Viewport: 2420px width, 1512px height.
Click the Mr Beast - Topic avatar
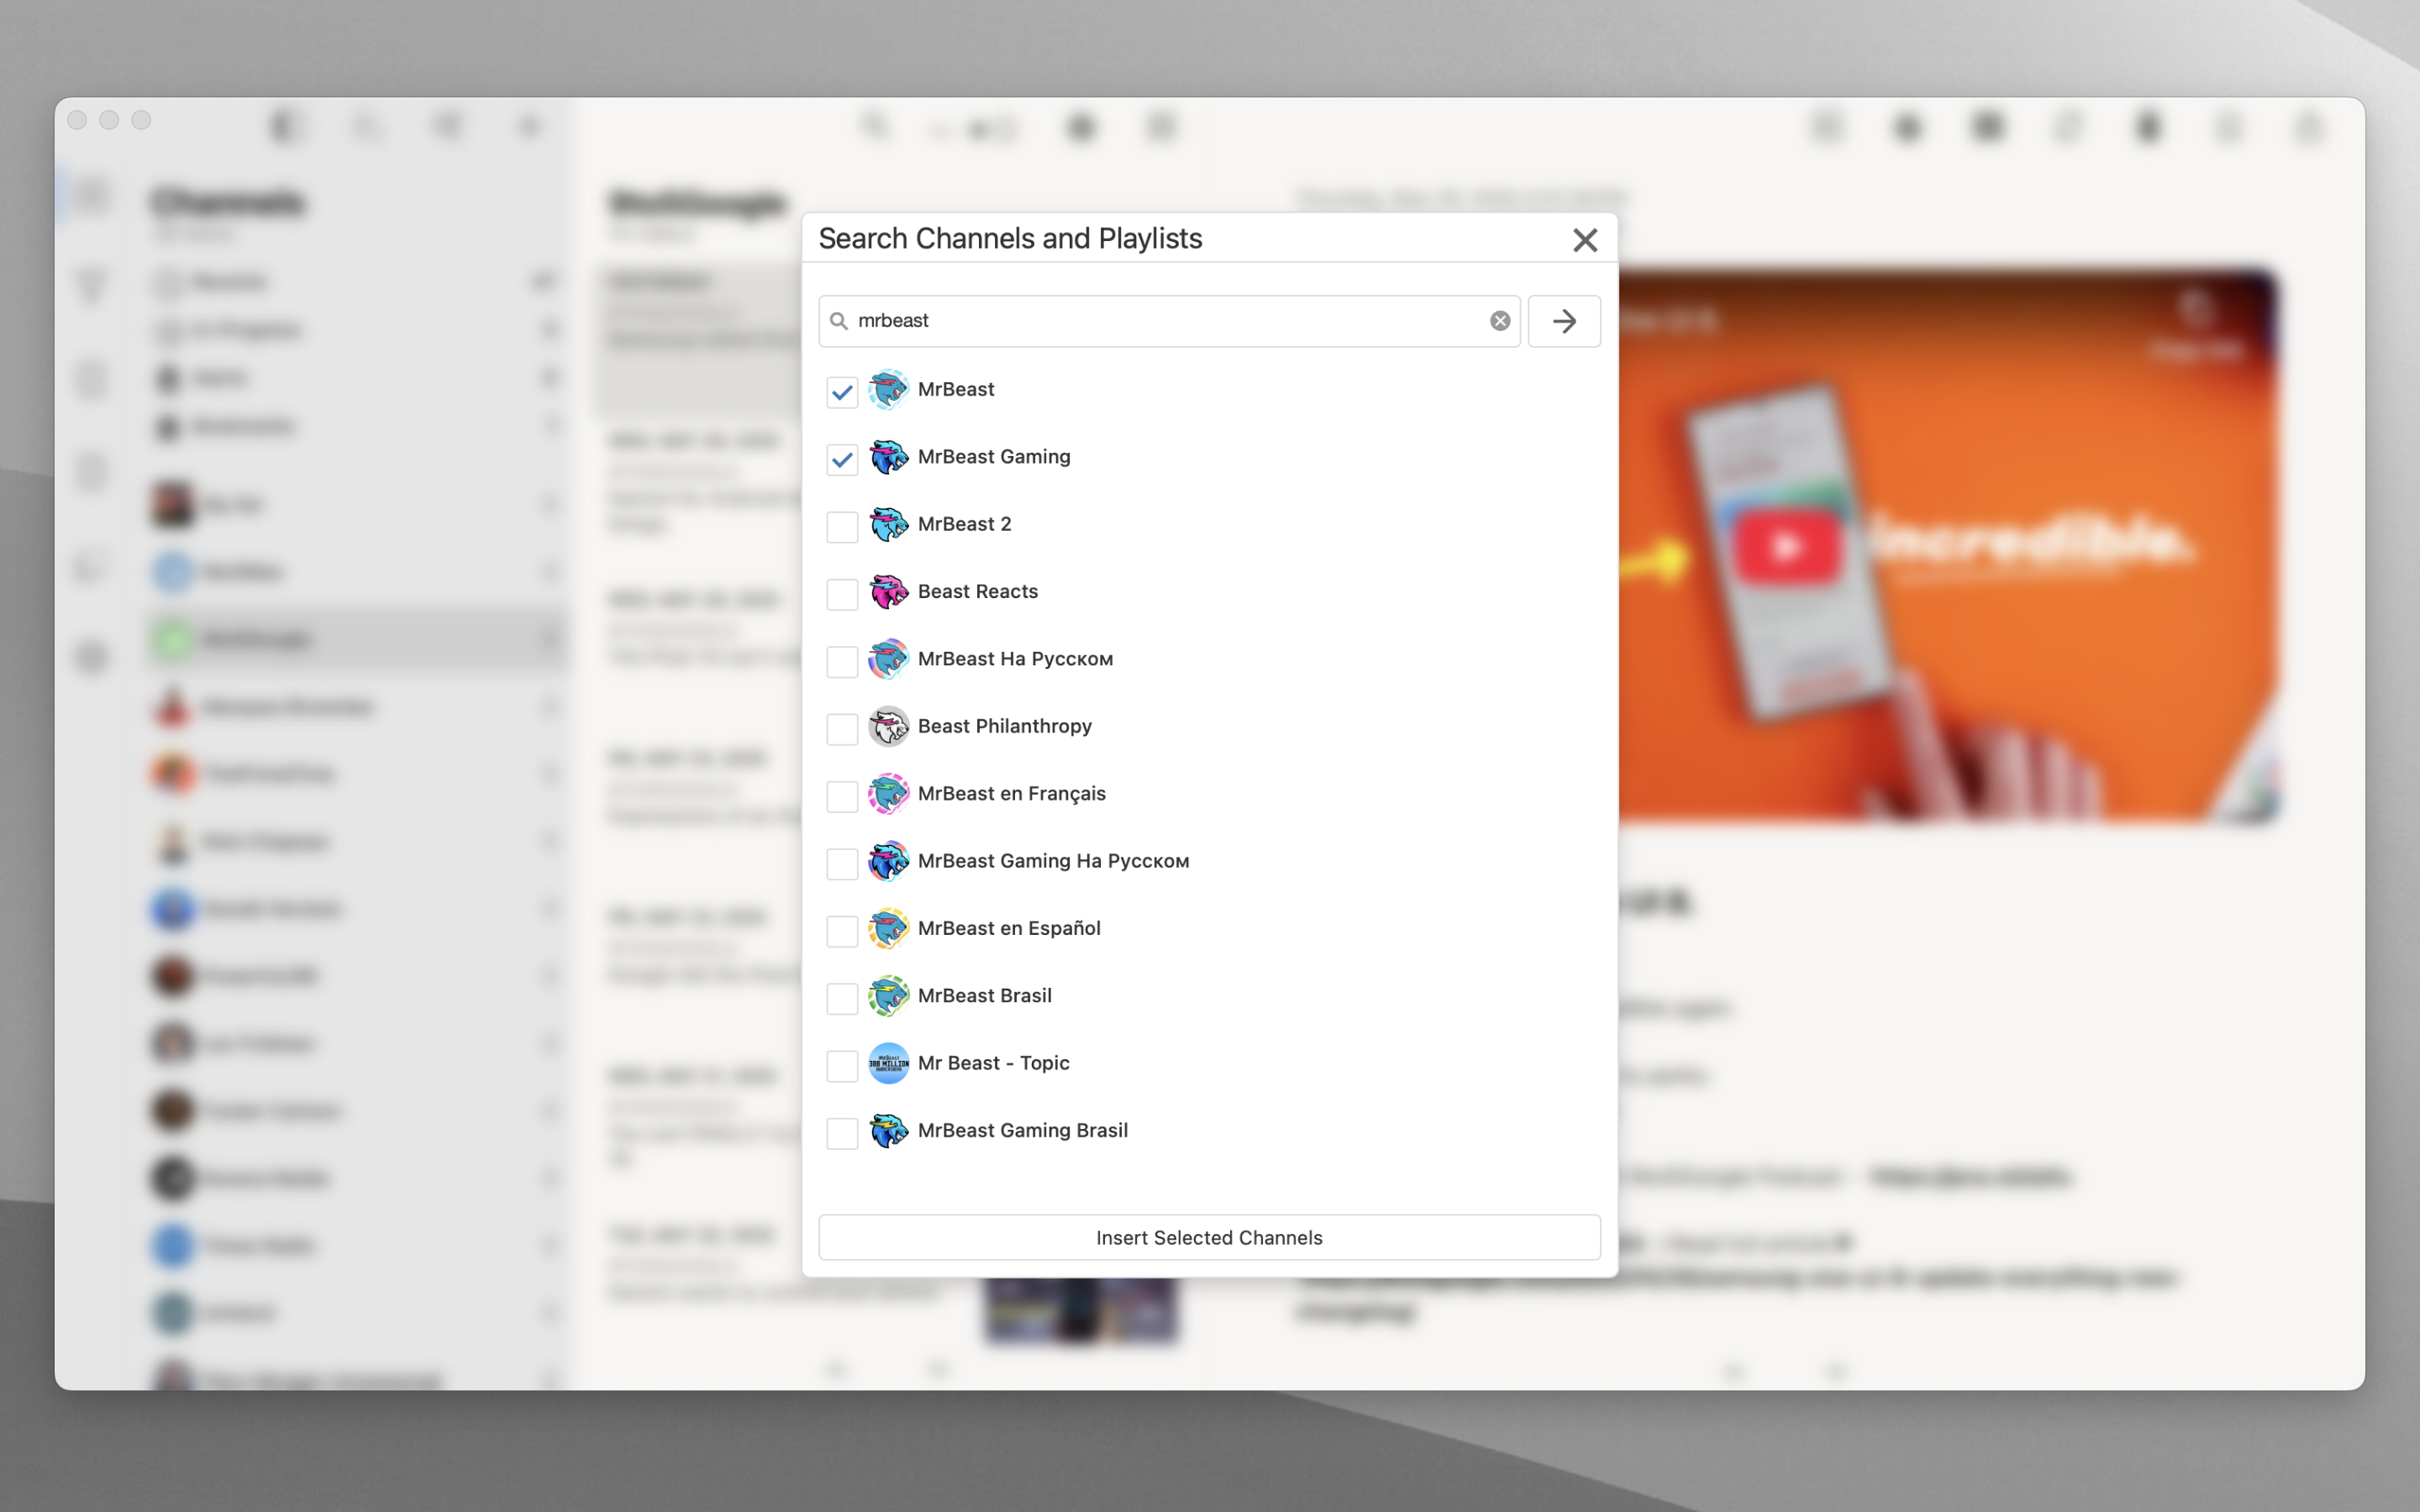(888, 1063)
